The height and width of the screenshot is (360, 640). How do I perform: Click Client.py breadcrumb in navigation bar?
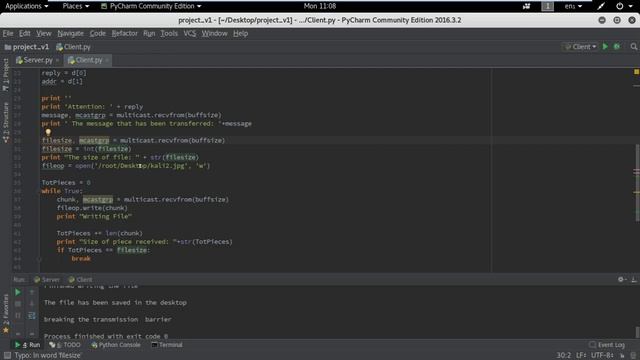click(73, 47)
